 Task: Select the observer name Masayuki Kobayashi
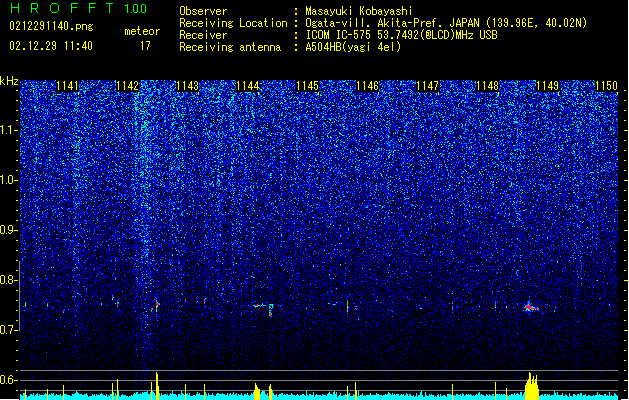tap(358, 11)
